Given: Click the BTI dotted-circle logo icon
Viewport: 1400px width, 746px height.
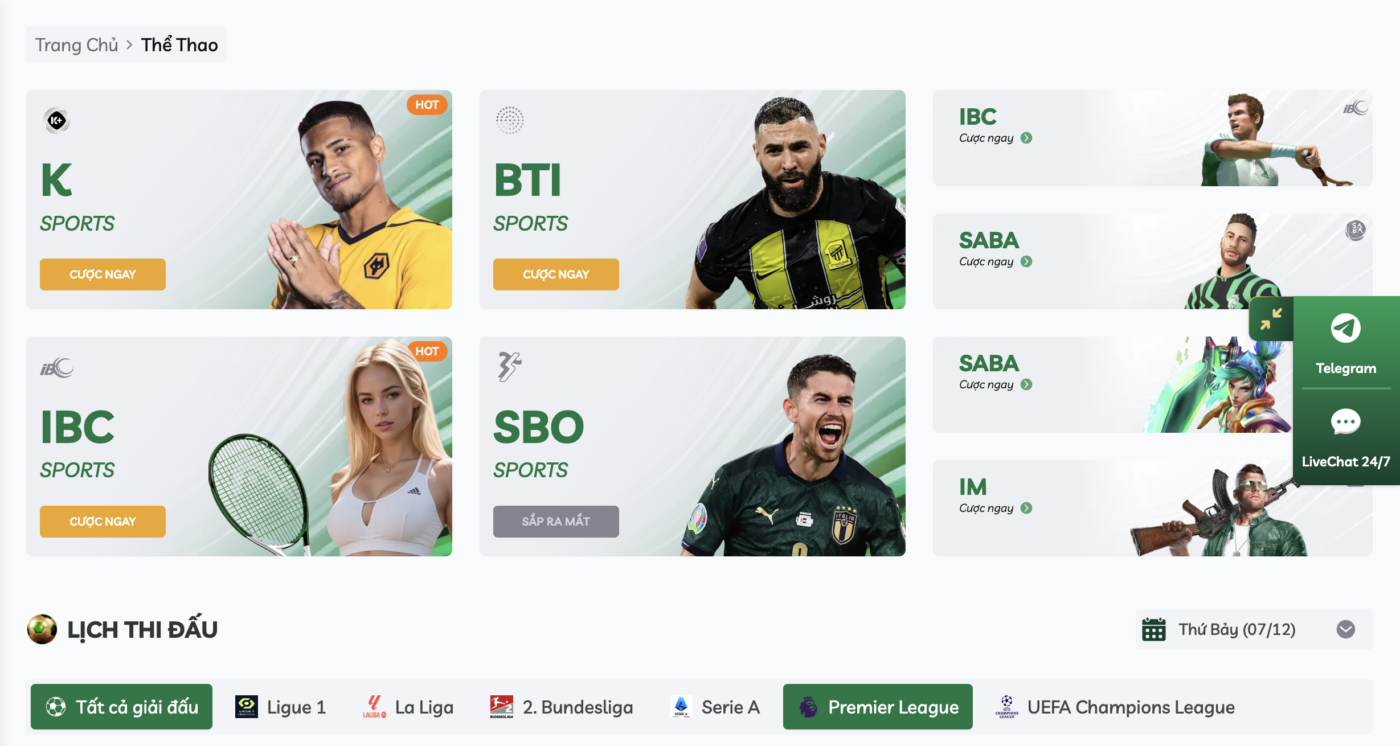Looking at the screenshot, I should 510,121.
